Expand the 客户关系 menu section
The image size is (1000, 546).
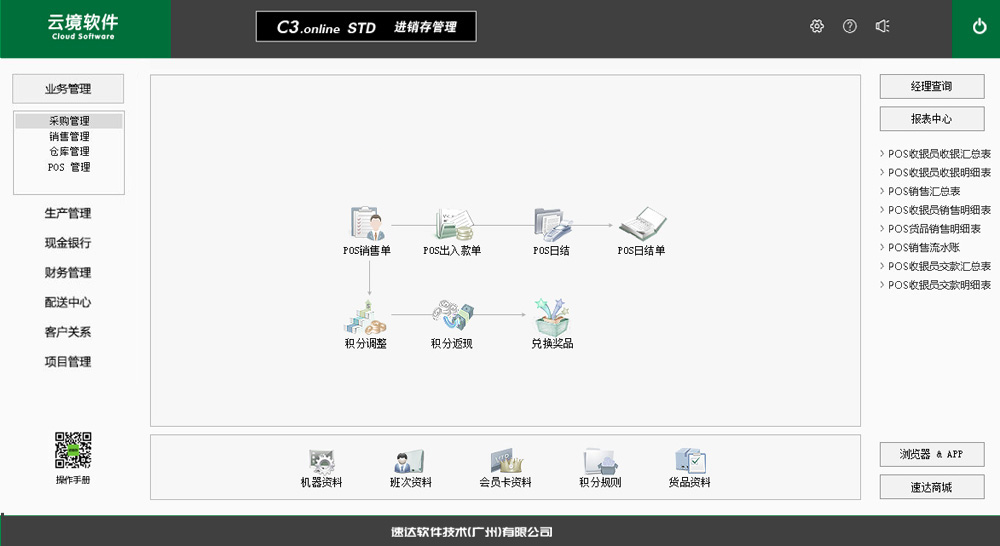point(68,332)
